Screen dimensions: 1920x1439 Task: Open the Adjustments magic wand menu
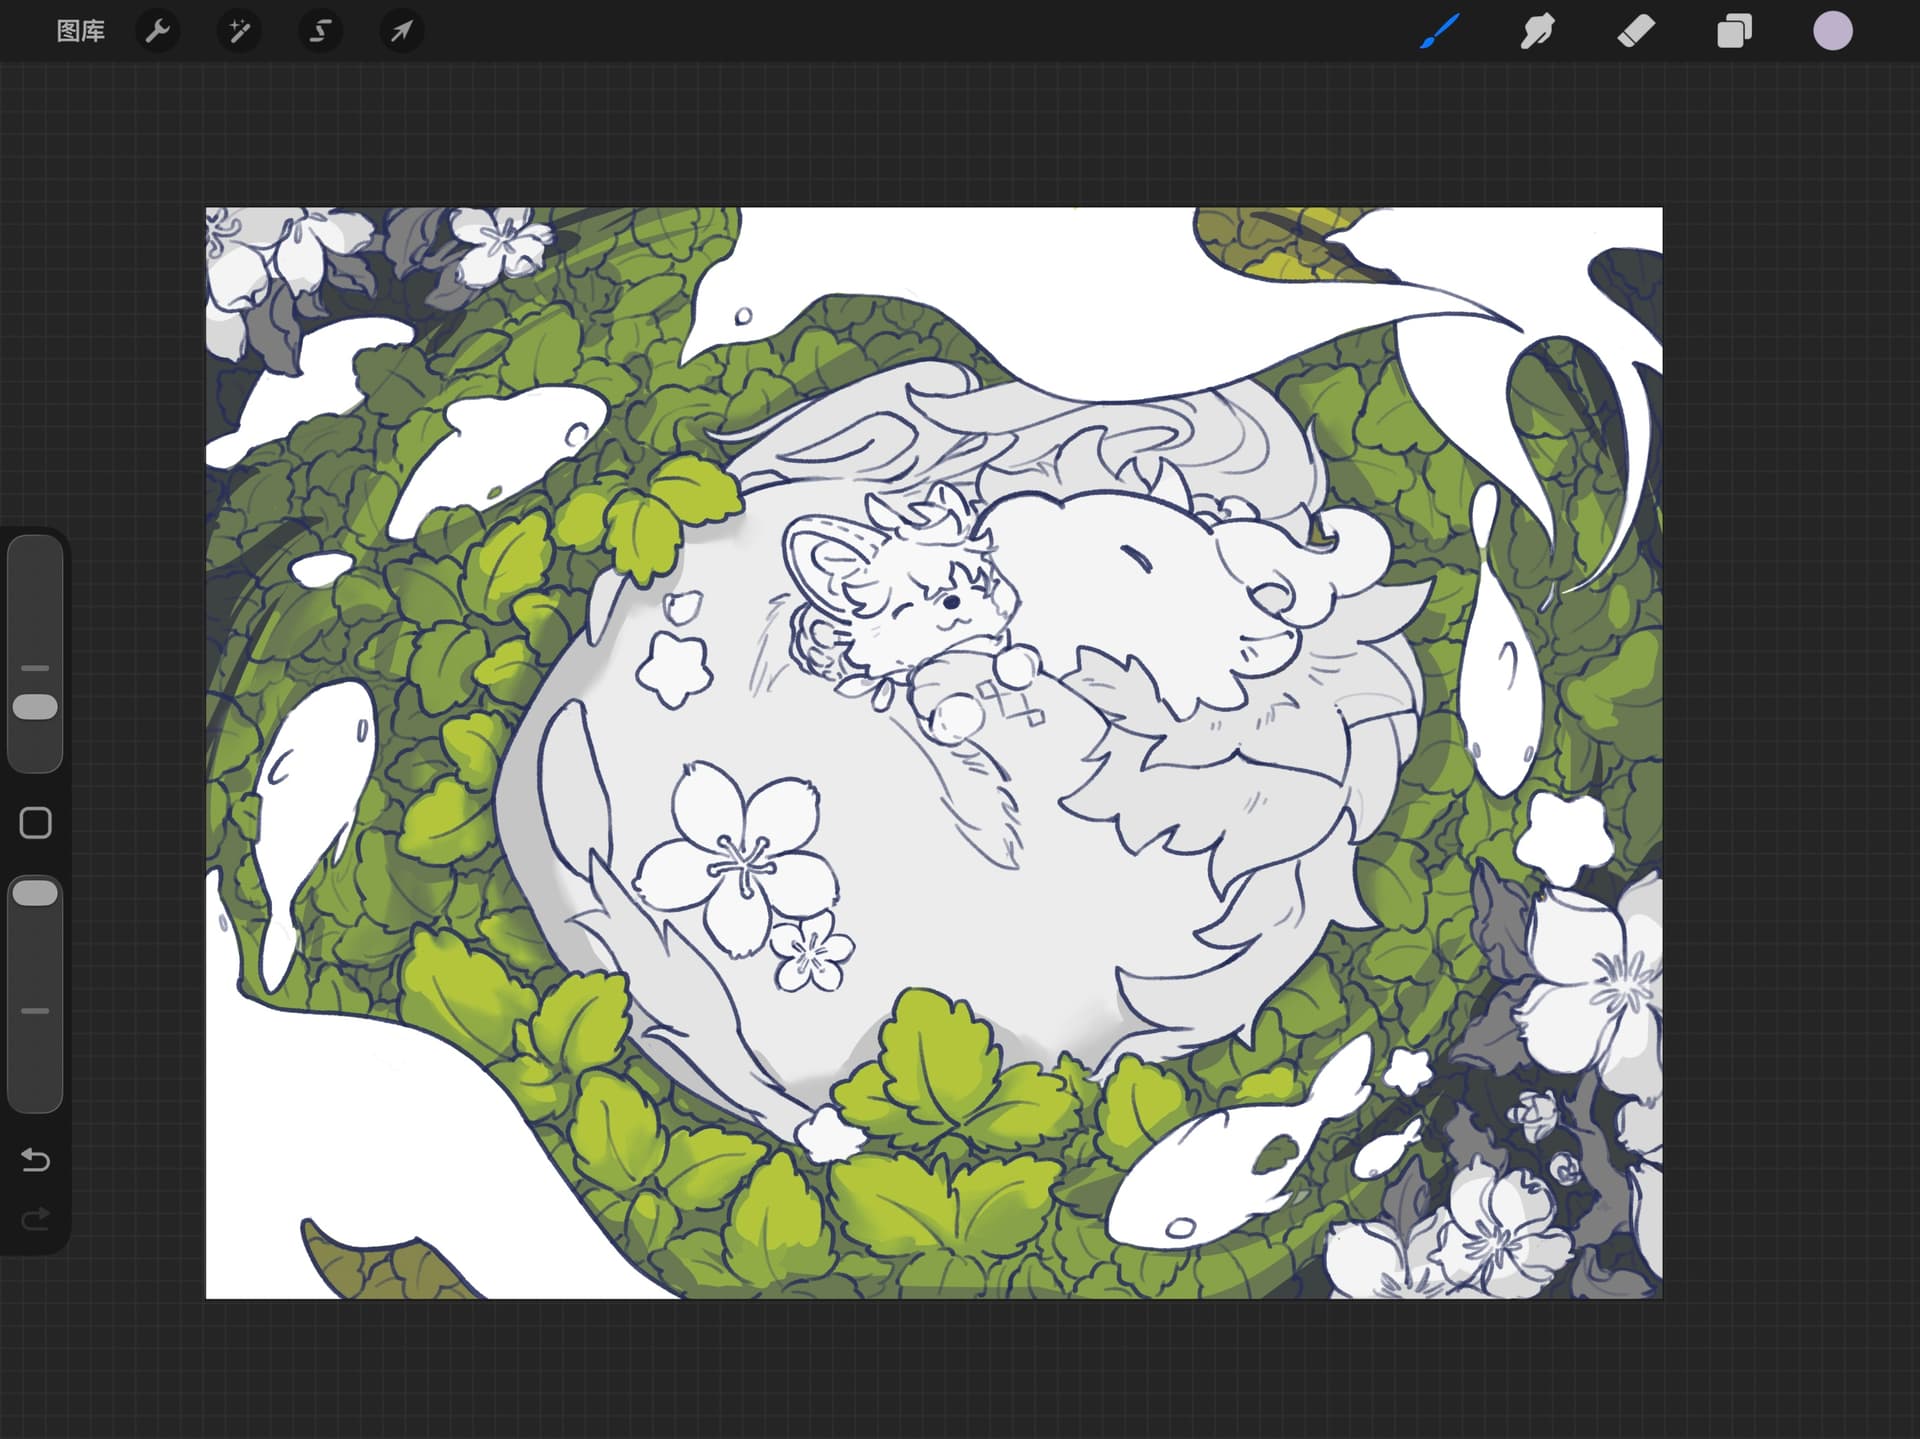239,31
